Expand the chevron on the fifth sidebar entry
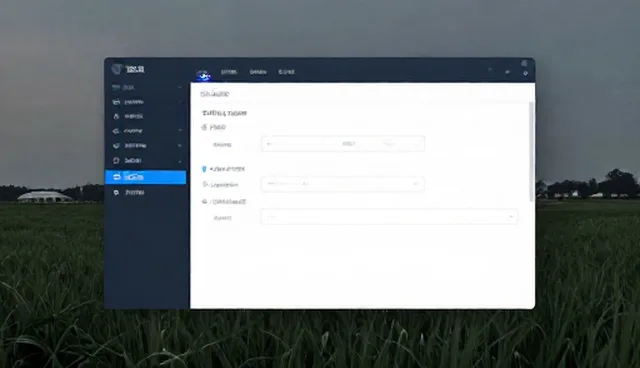This screenshot has height=368, width=640. 180,146
